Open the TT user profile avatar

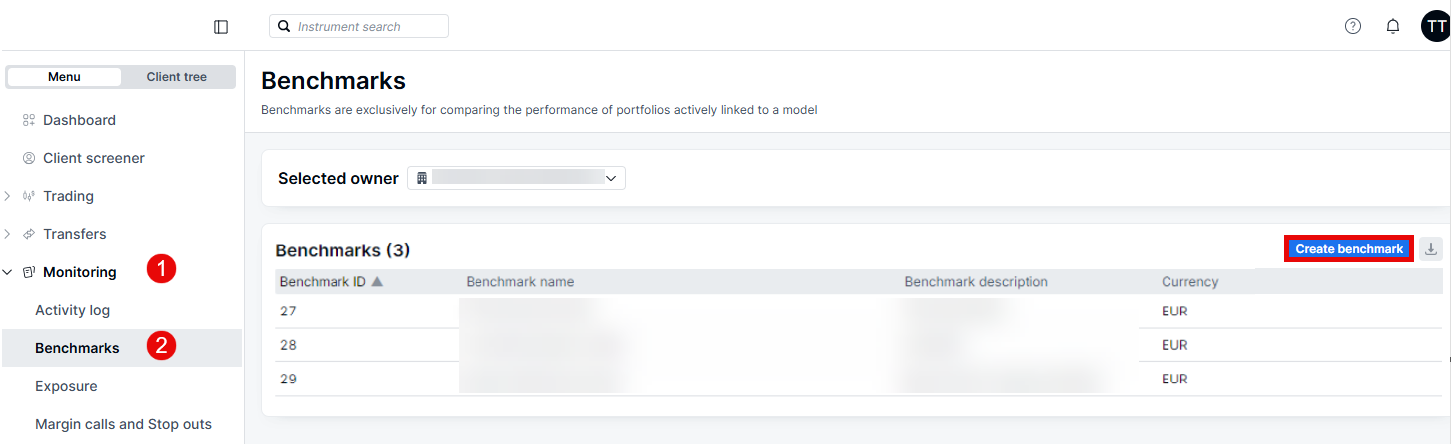[1435, 26]
